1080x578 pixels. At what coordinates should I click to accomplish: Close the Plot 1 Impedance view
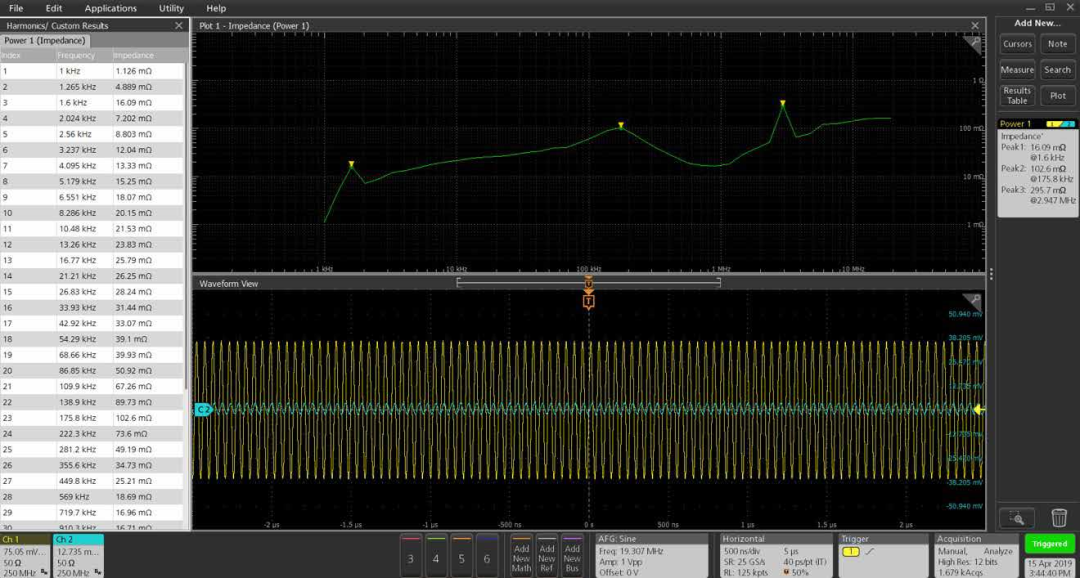[975, 25]
